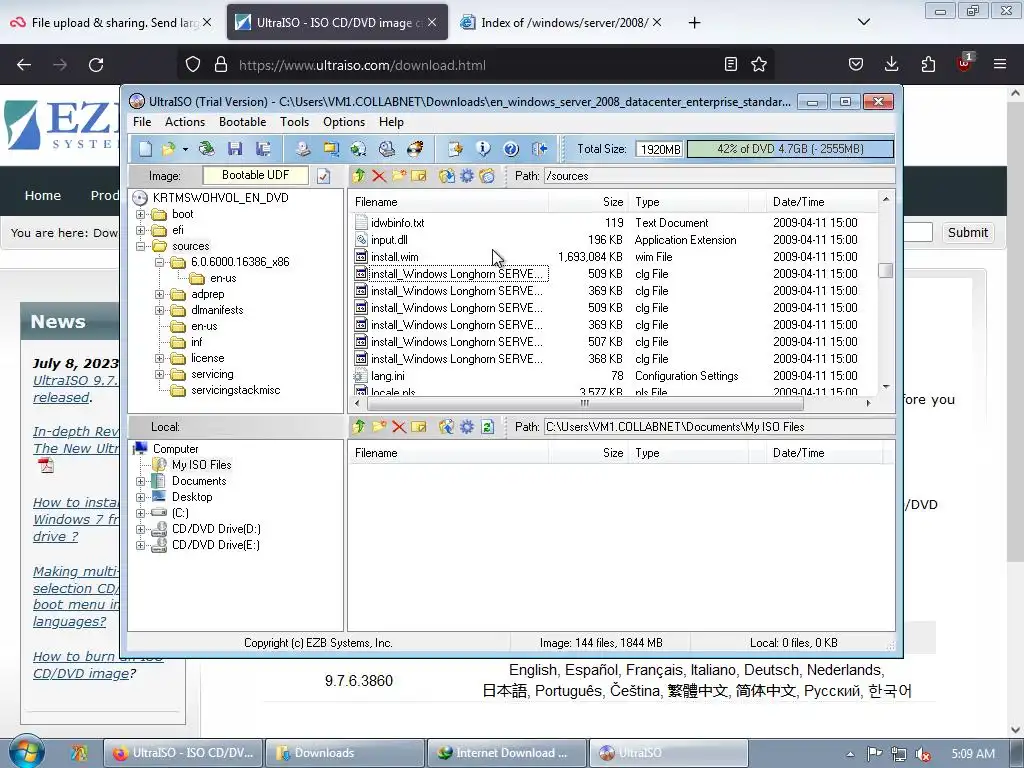Expand the Documents node in Local tree

[140, 481]
